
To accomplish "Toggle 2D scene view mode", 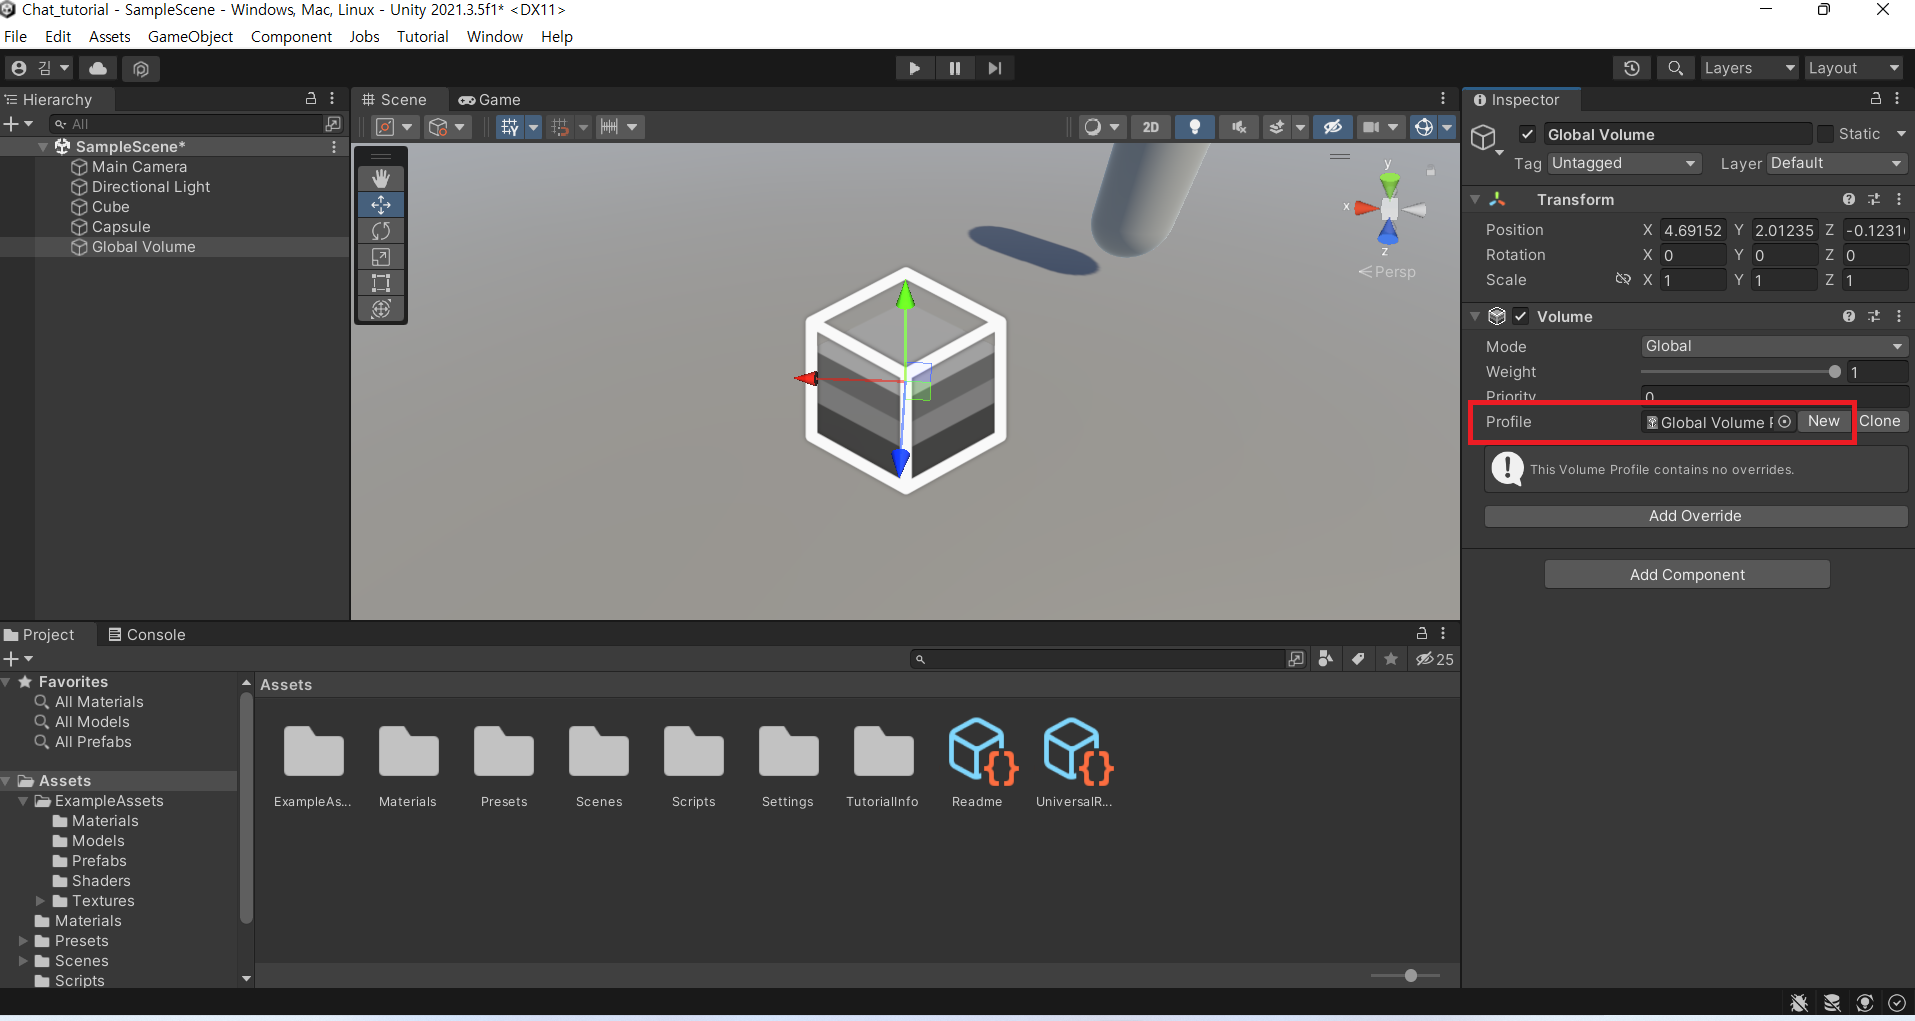I will click(x=1151, y=127).
